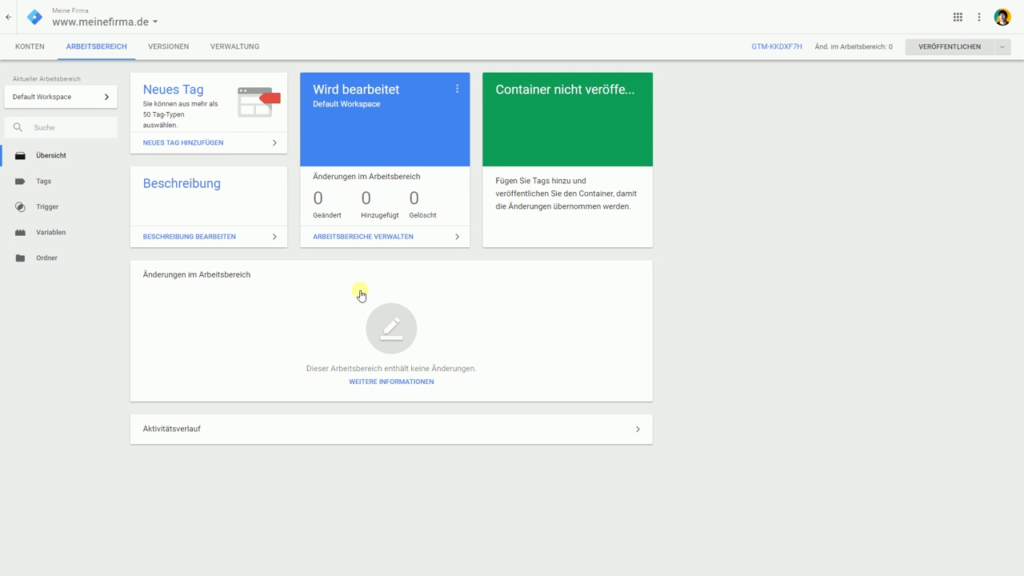1024x576 pixels.
Task: Expand the Aktivitätsverlauf section
Action: point(391,429)
